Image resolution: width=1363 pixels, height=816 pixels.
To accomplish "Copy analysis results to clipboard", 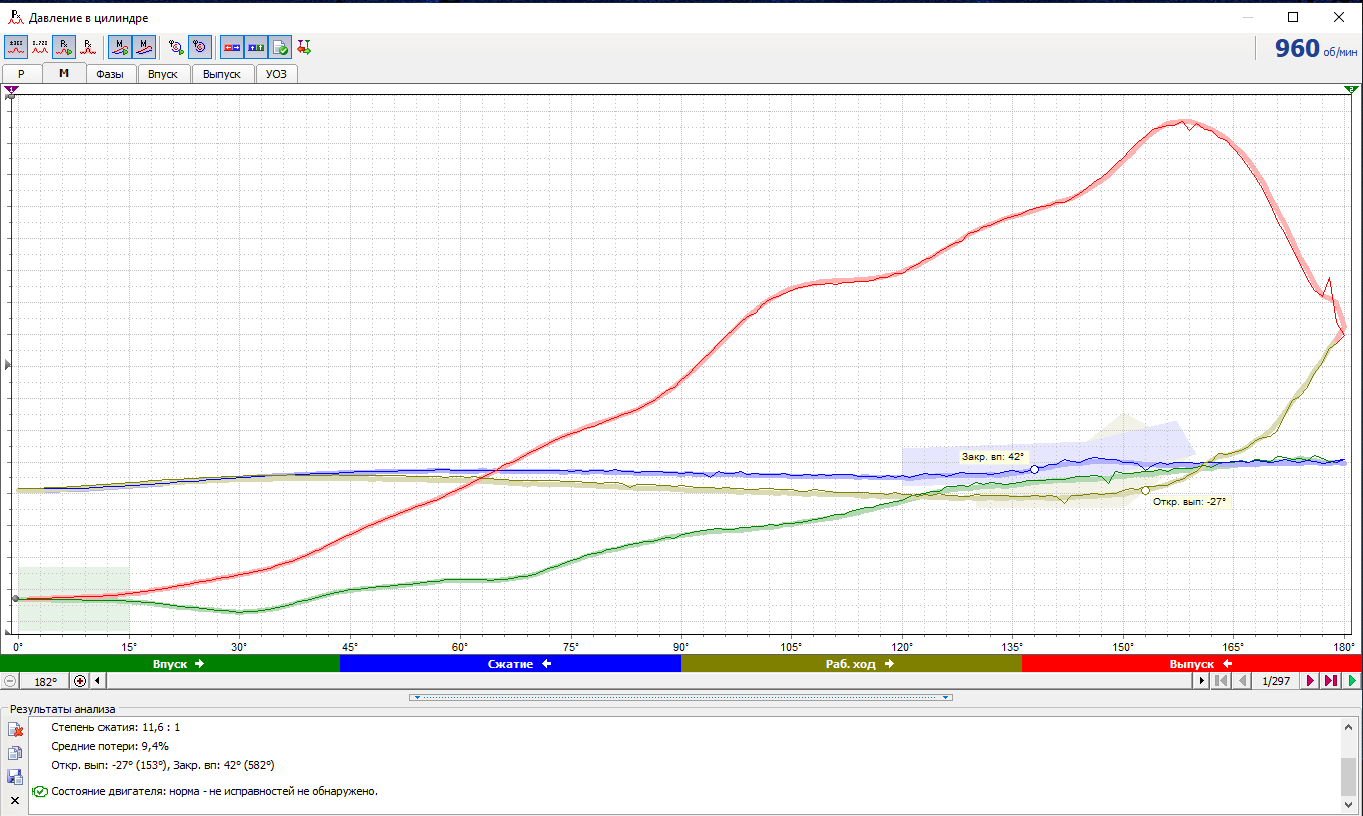I will [14, 754].
